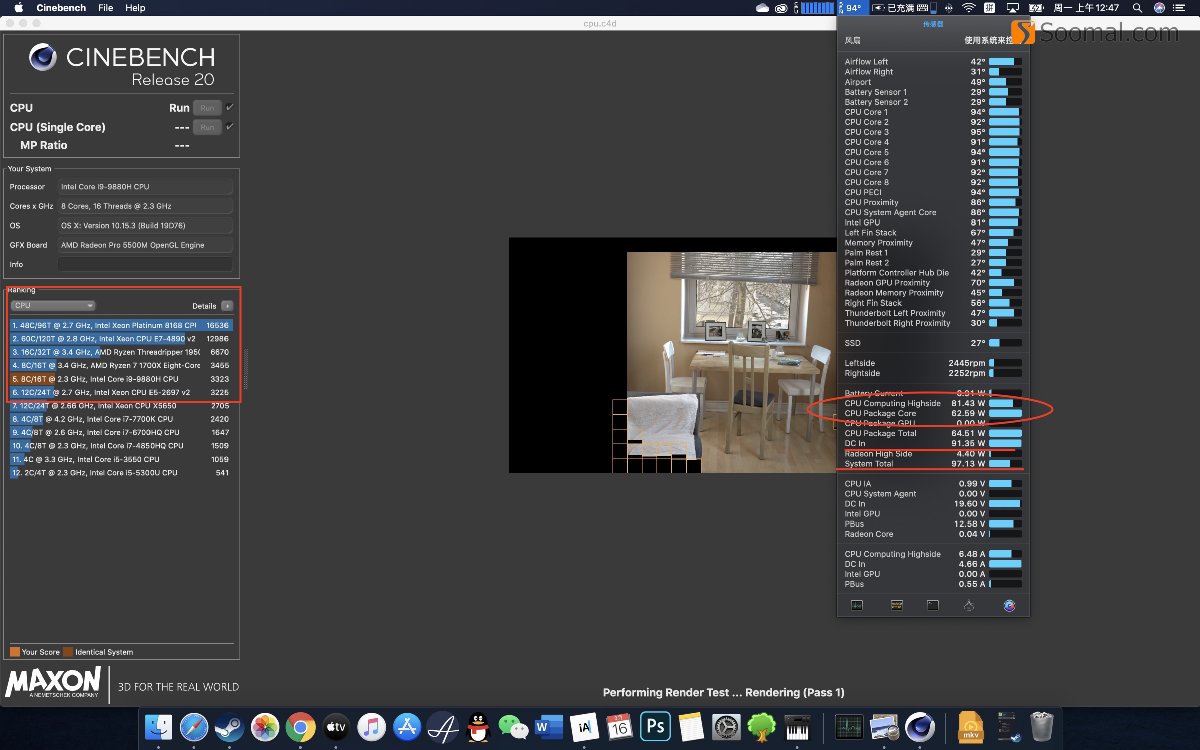Open Steam from the dock

[229, 726]
